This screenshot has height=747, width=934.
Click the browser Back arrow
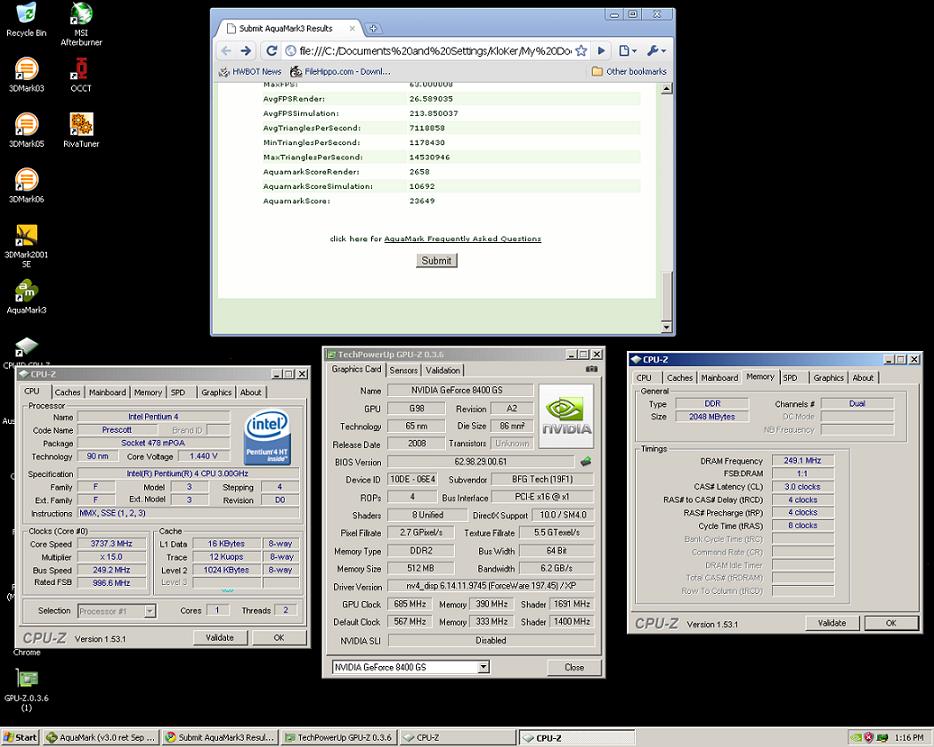[x=226, y=51]
